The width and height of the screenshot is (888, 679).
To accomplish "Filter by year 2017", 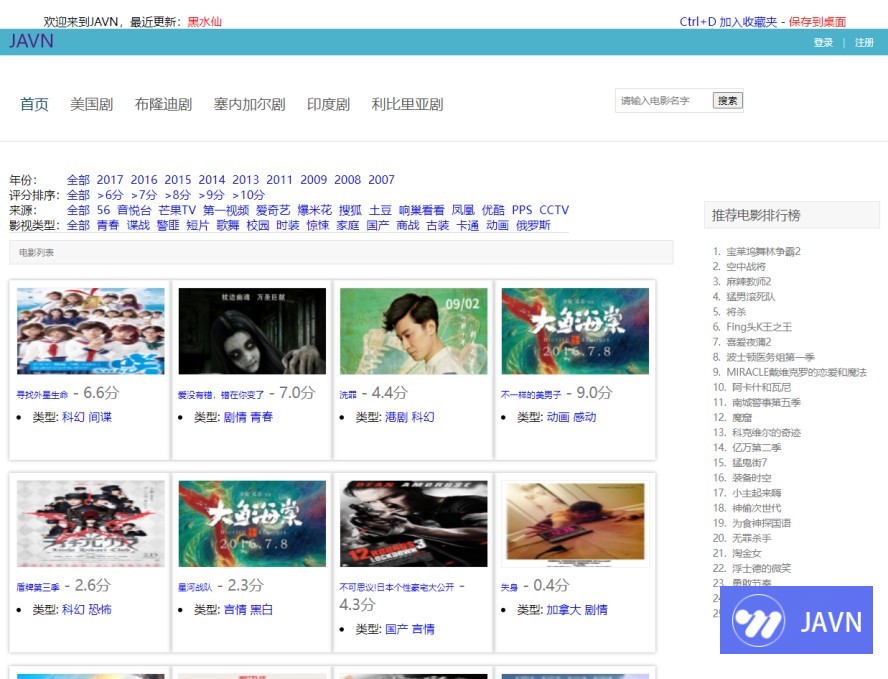I will point(110,180).
